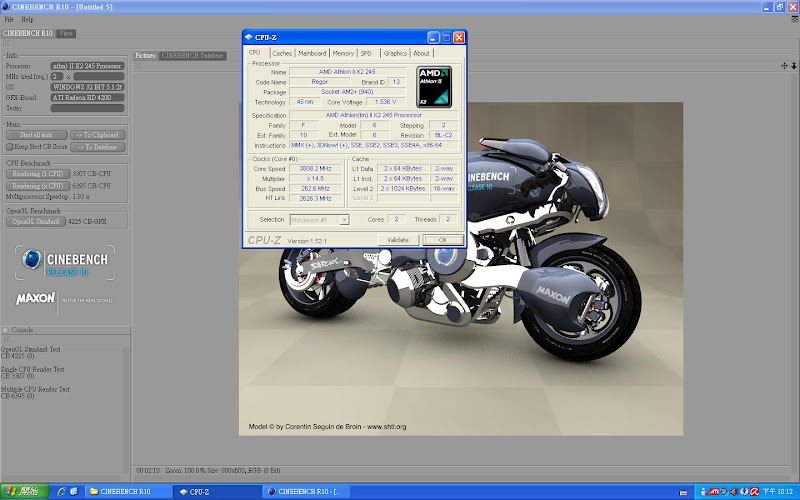The height and width of the screenshot is (500, 800).
Task: Click the MAXON logo in sidebar
Action: tap(35, 298)
